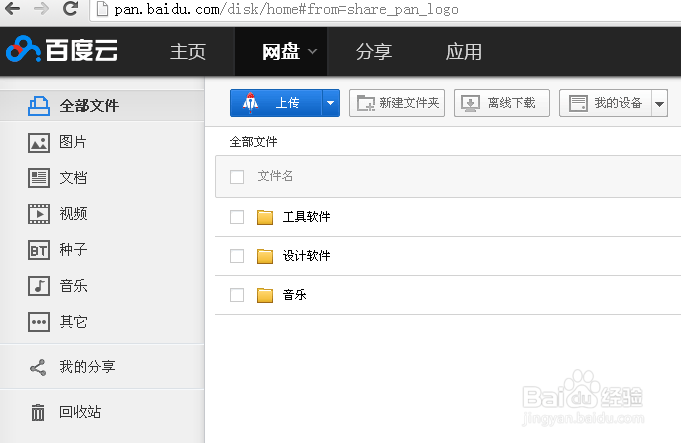Select the 设计软件 folder checkbox
Image resolution: width=681 pixels, height=443 pixels.
237,256
